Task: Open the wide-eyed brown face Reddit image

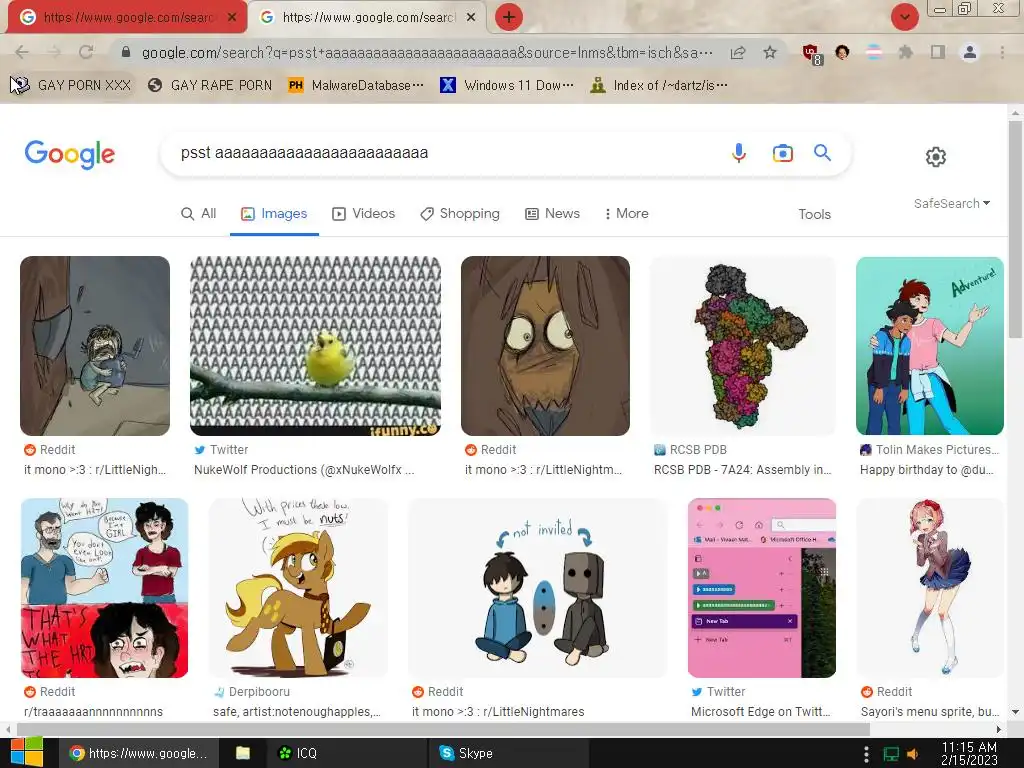Action: (545, 345)
